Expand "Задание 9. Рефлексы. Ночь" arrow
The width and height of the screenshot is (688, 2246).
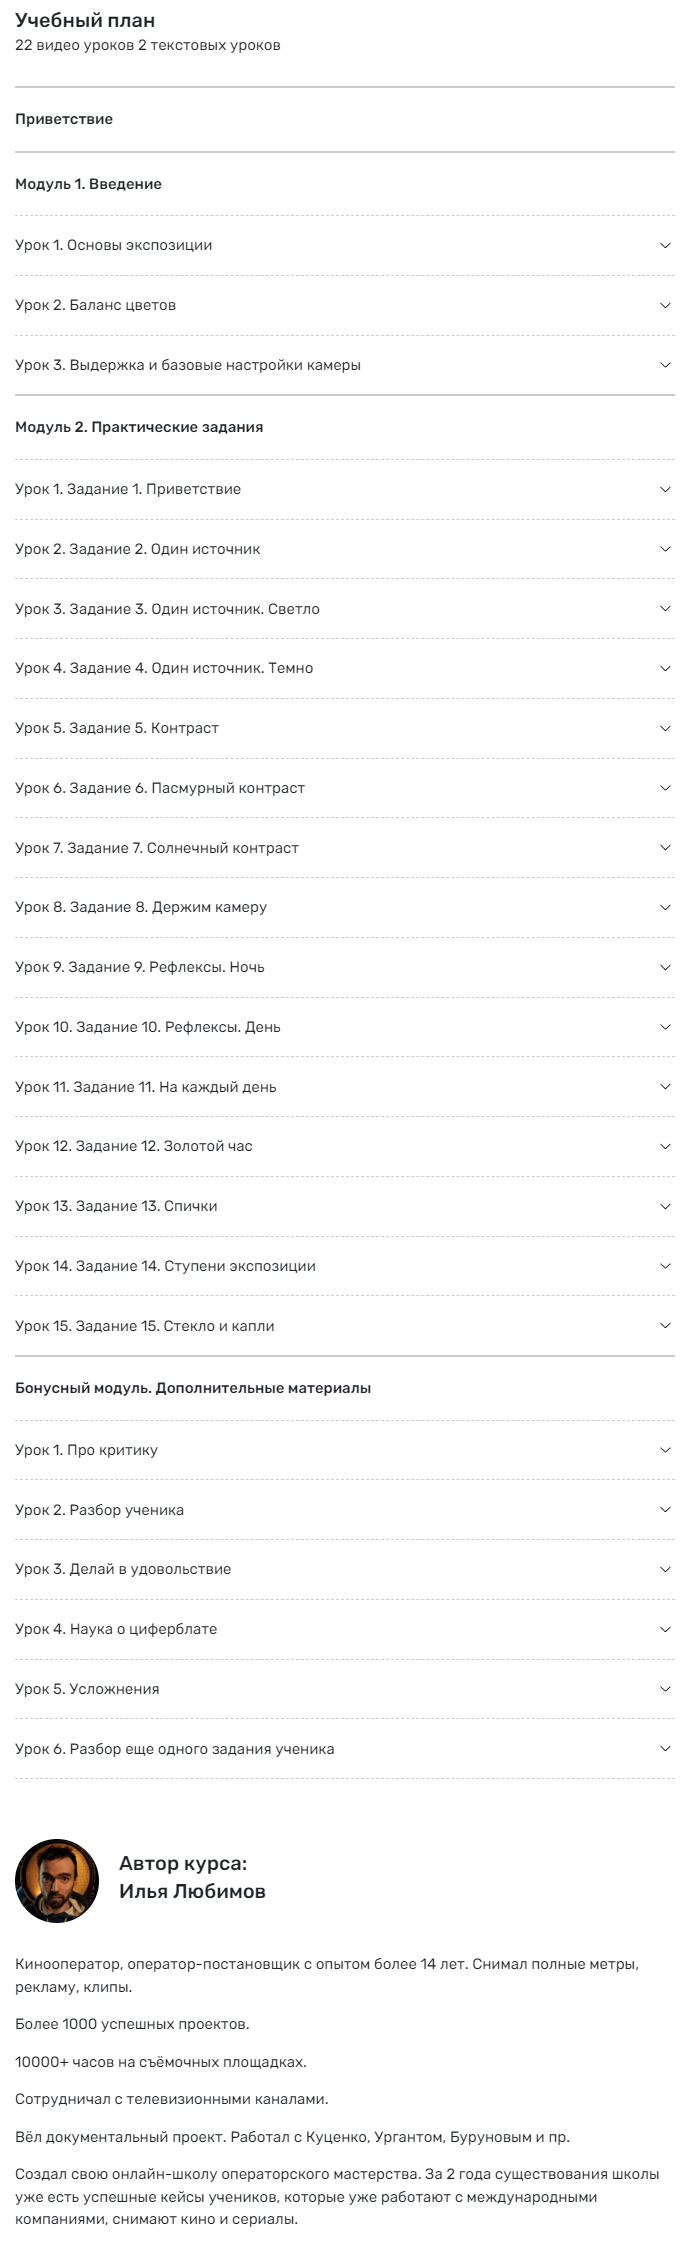(x=665, y=967)
